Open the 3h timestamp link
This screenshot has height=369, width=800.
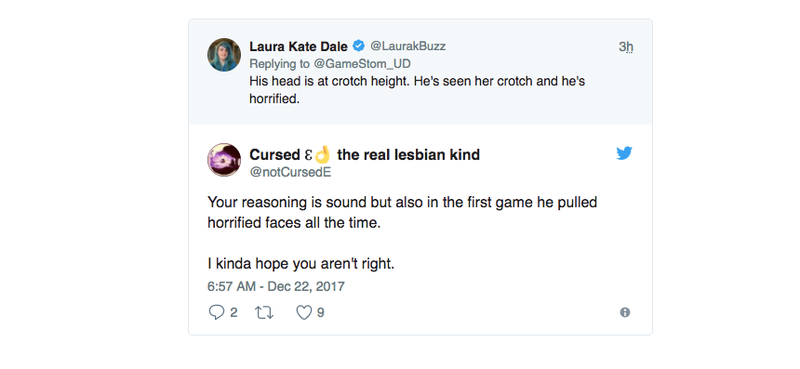point(626,47)
